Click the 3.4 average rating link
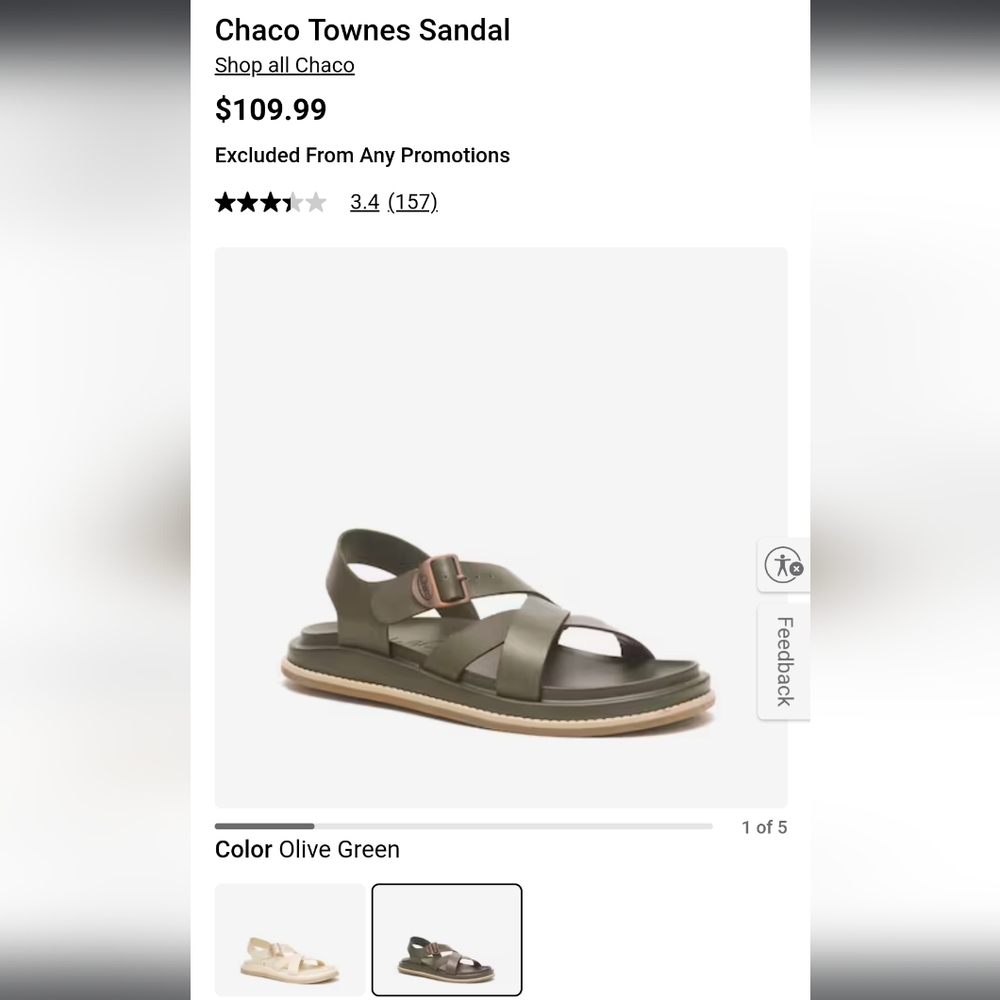Image resolution: width=1000 pixels, height=1000 pixels. coord(364,202)
